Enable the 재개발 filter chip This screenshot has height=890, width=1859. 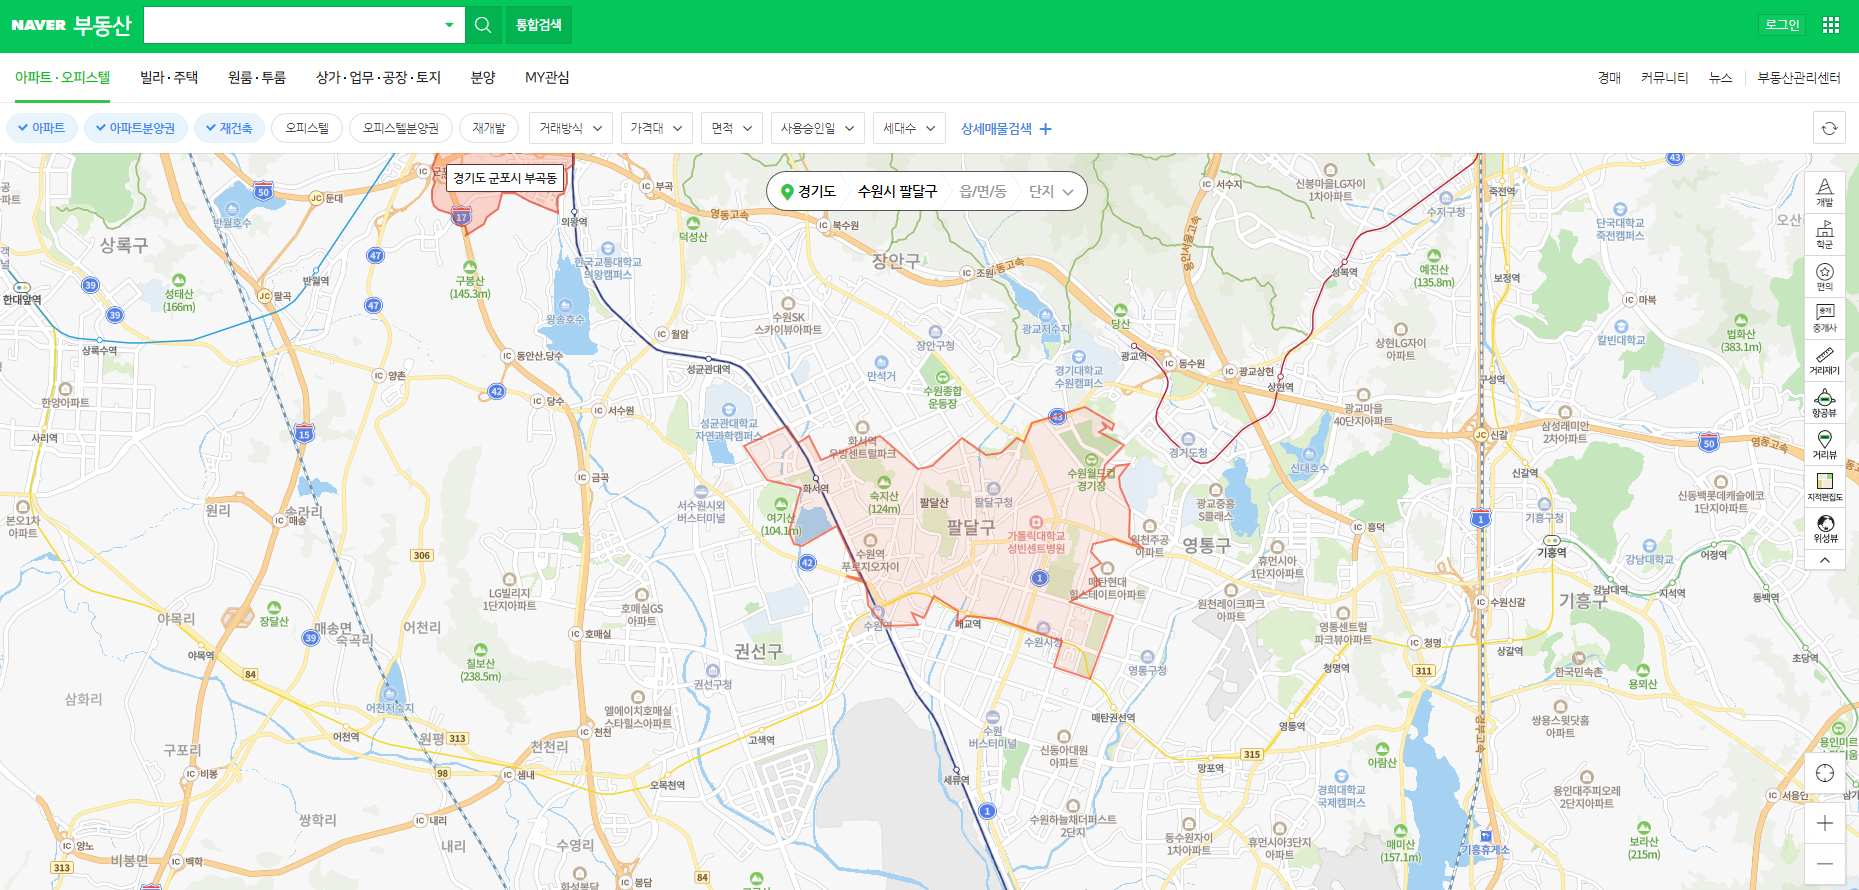(489, 128)
